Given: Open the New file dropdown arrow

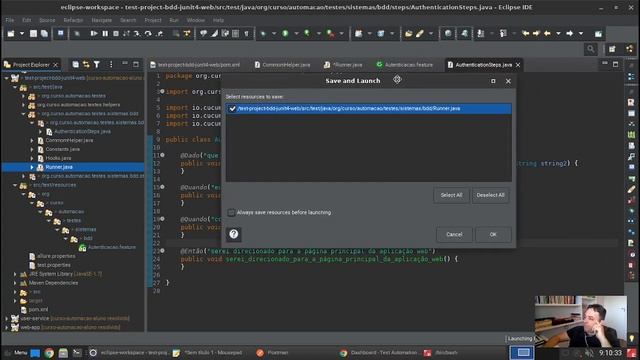Looking at the screenshot, I should [x=22, y=33].
